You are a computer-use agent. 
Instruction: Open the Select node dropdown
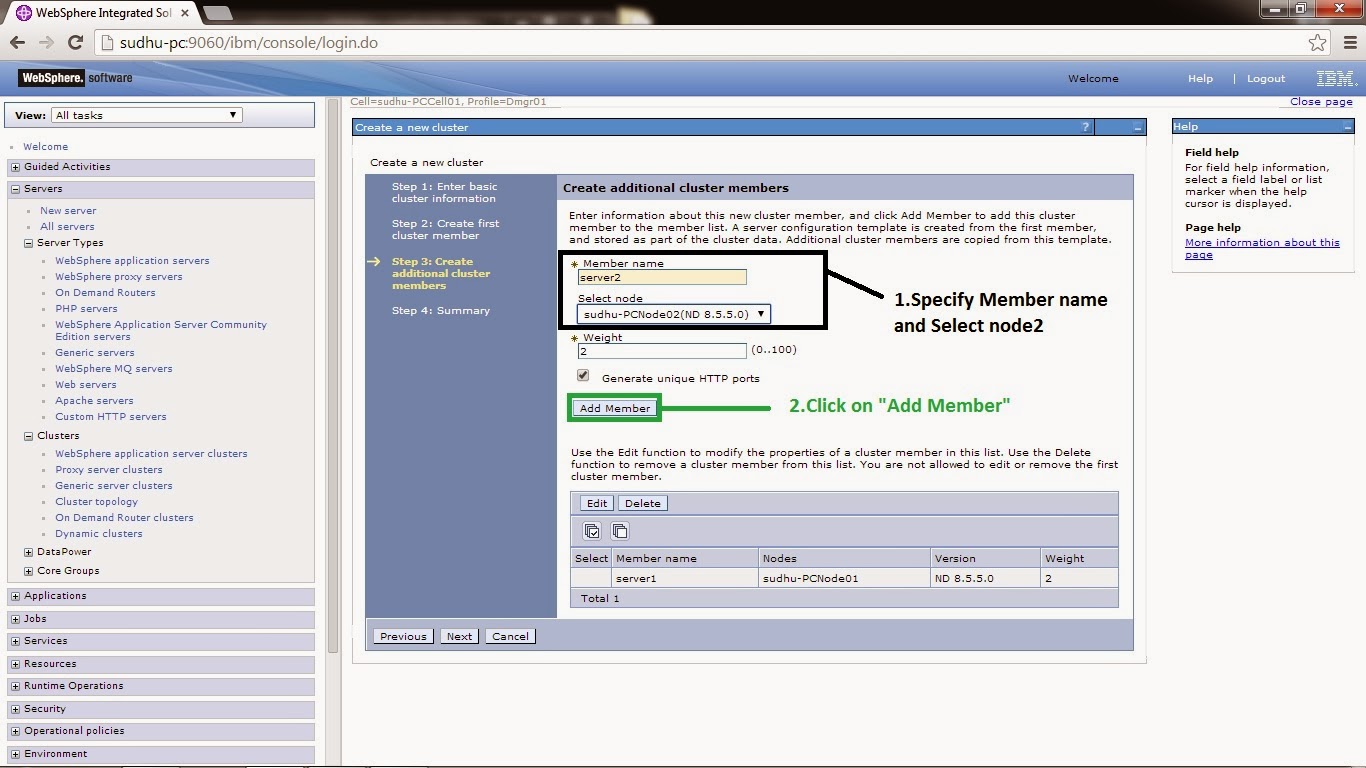point(674,314)
